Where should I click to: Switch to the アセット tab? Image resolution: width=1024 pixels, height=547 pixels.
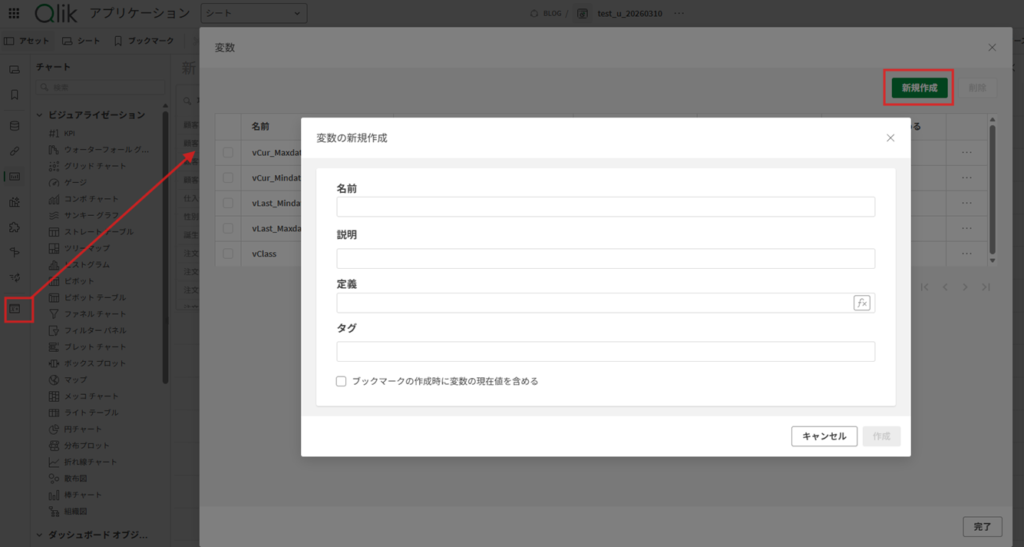click(x=27, y=41)
